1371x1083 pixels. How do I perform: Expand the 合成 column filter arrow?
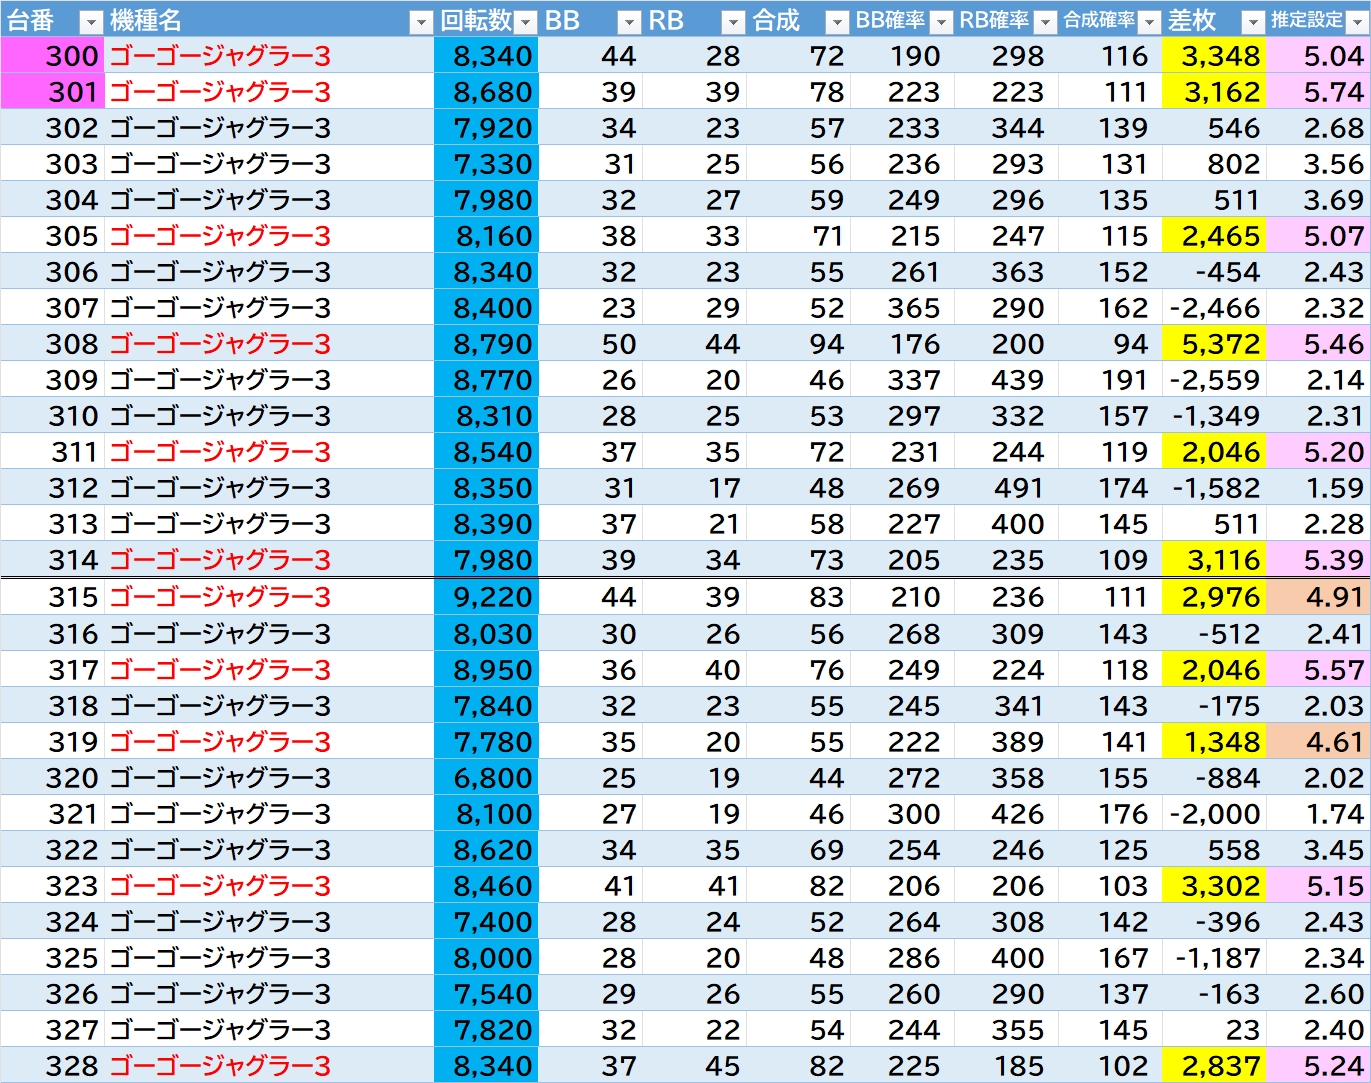click(x=837, y=22)
